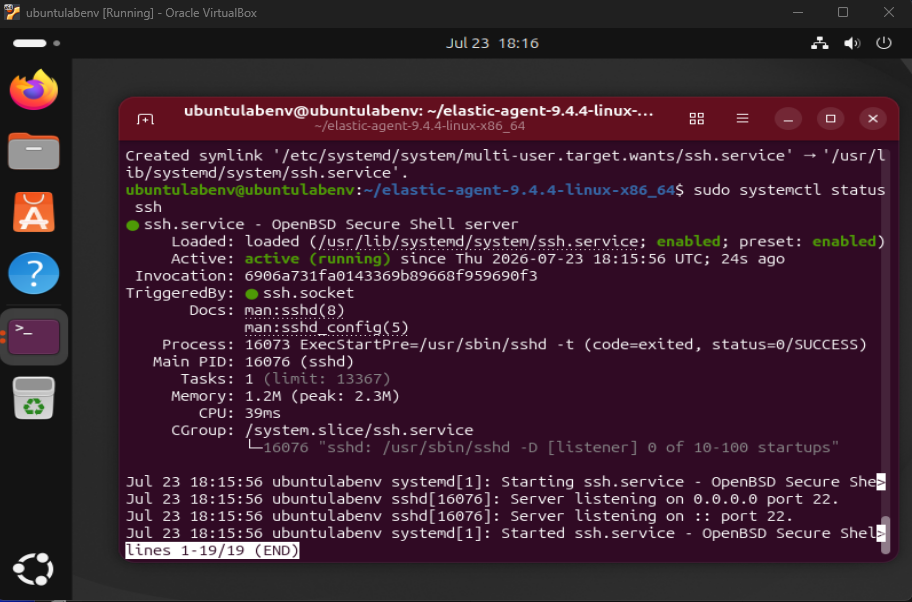Open the volume icon in top bar
Viewport: 912px width, 602px height.
[x=852, y=43]
